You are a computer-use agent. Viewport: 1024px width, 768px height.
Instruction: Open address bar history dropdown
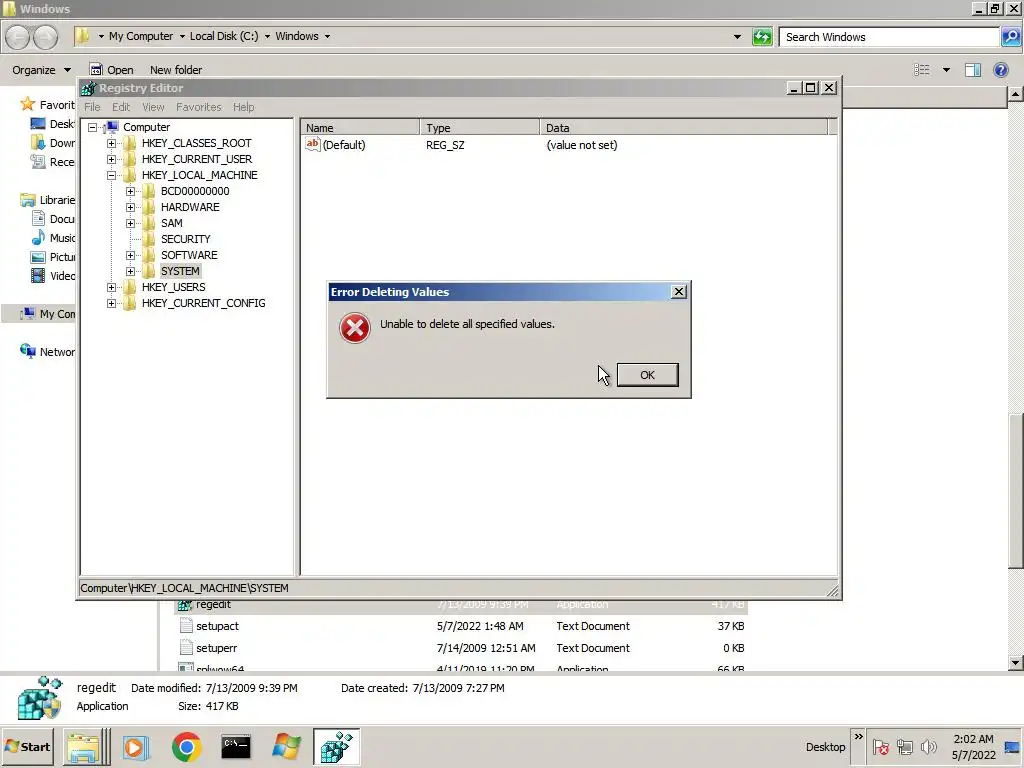737,37
